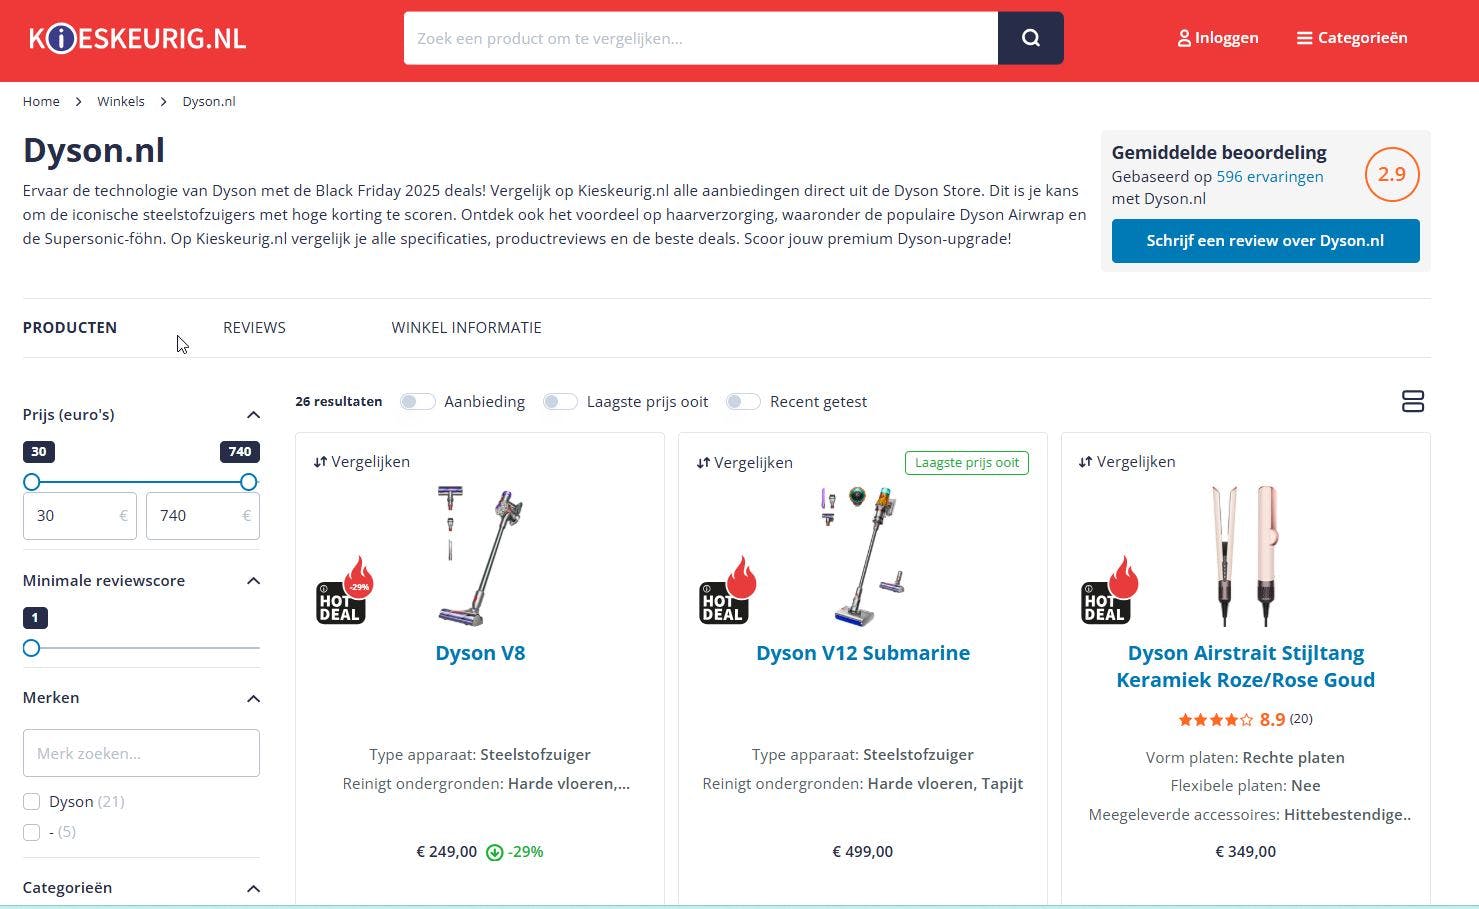The height and width of the screenshot is (909, 1479).
Task: Click the search magnifier button
Action: (1030, 38)
